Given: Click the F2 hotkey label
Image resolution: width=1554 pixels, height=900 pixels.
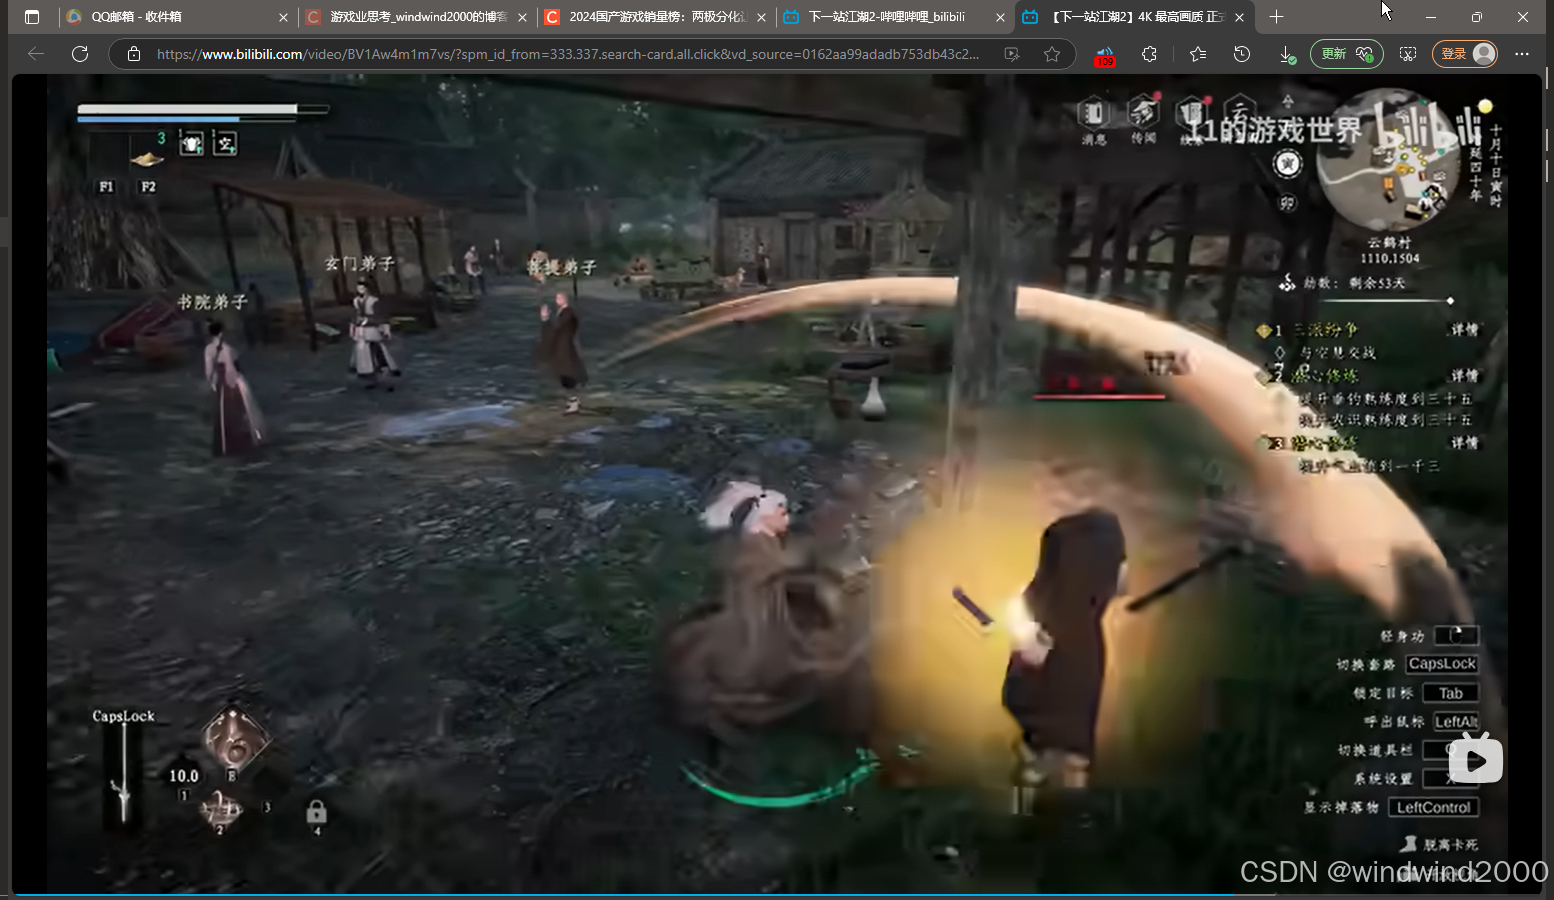Looking at the screenshot, I should click(148, 187).
